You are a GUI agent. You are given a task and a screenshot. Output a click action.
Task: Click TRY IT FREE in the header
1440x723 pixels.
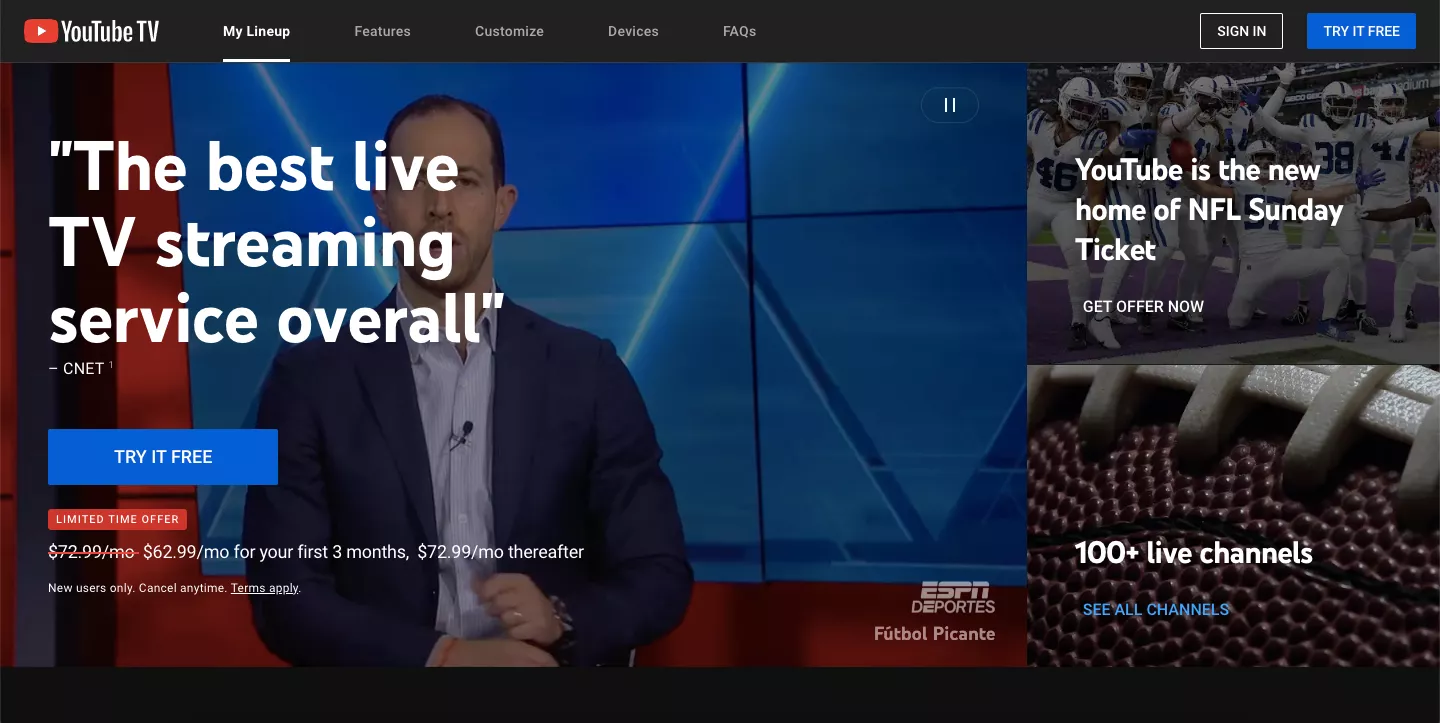[1361, 31]
